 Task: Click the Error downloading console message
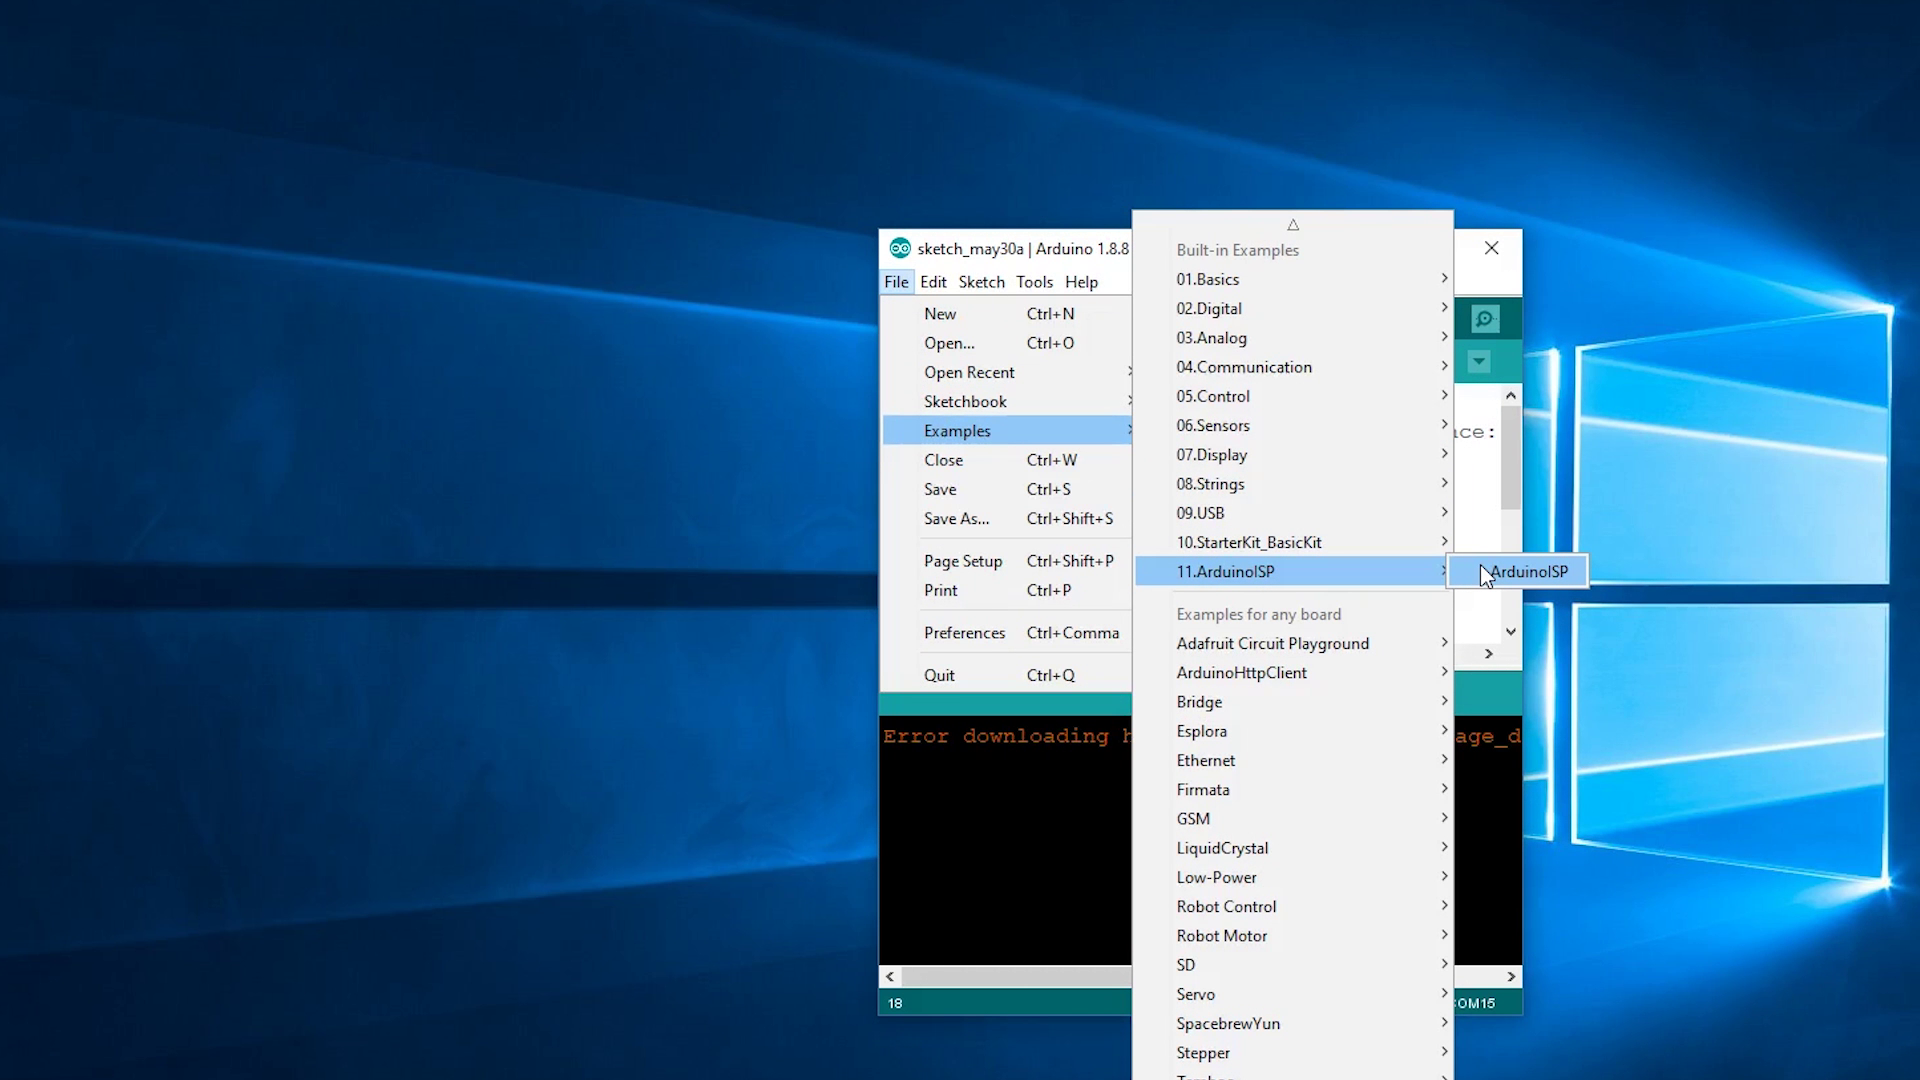[x=1007, y=736]
